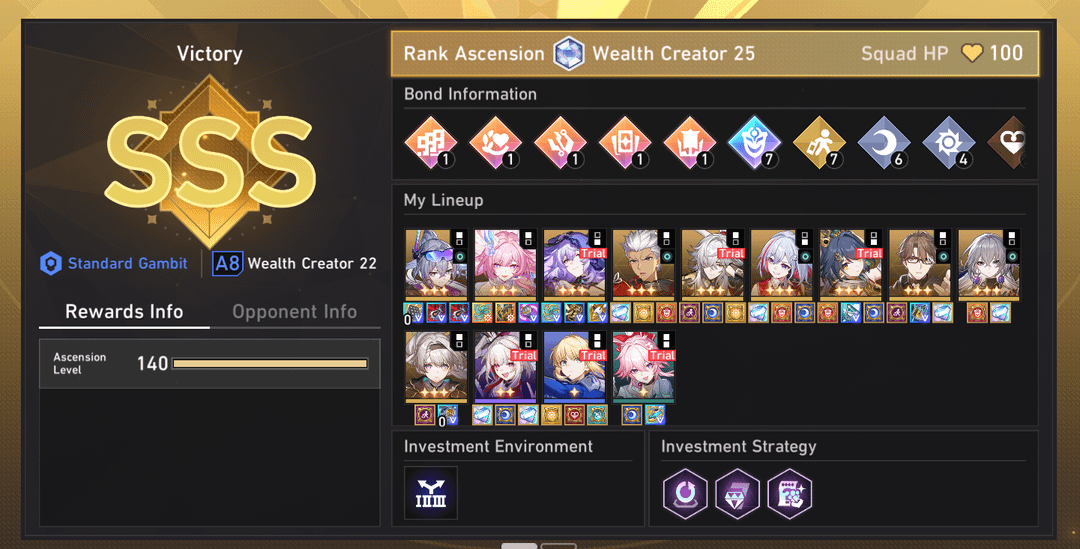Screen dimensions: 1080x549
Task: Click the blue mask bond icon
Action: 754,143
